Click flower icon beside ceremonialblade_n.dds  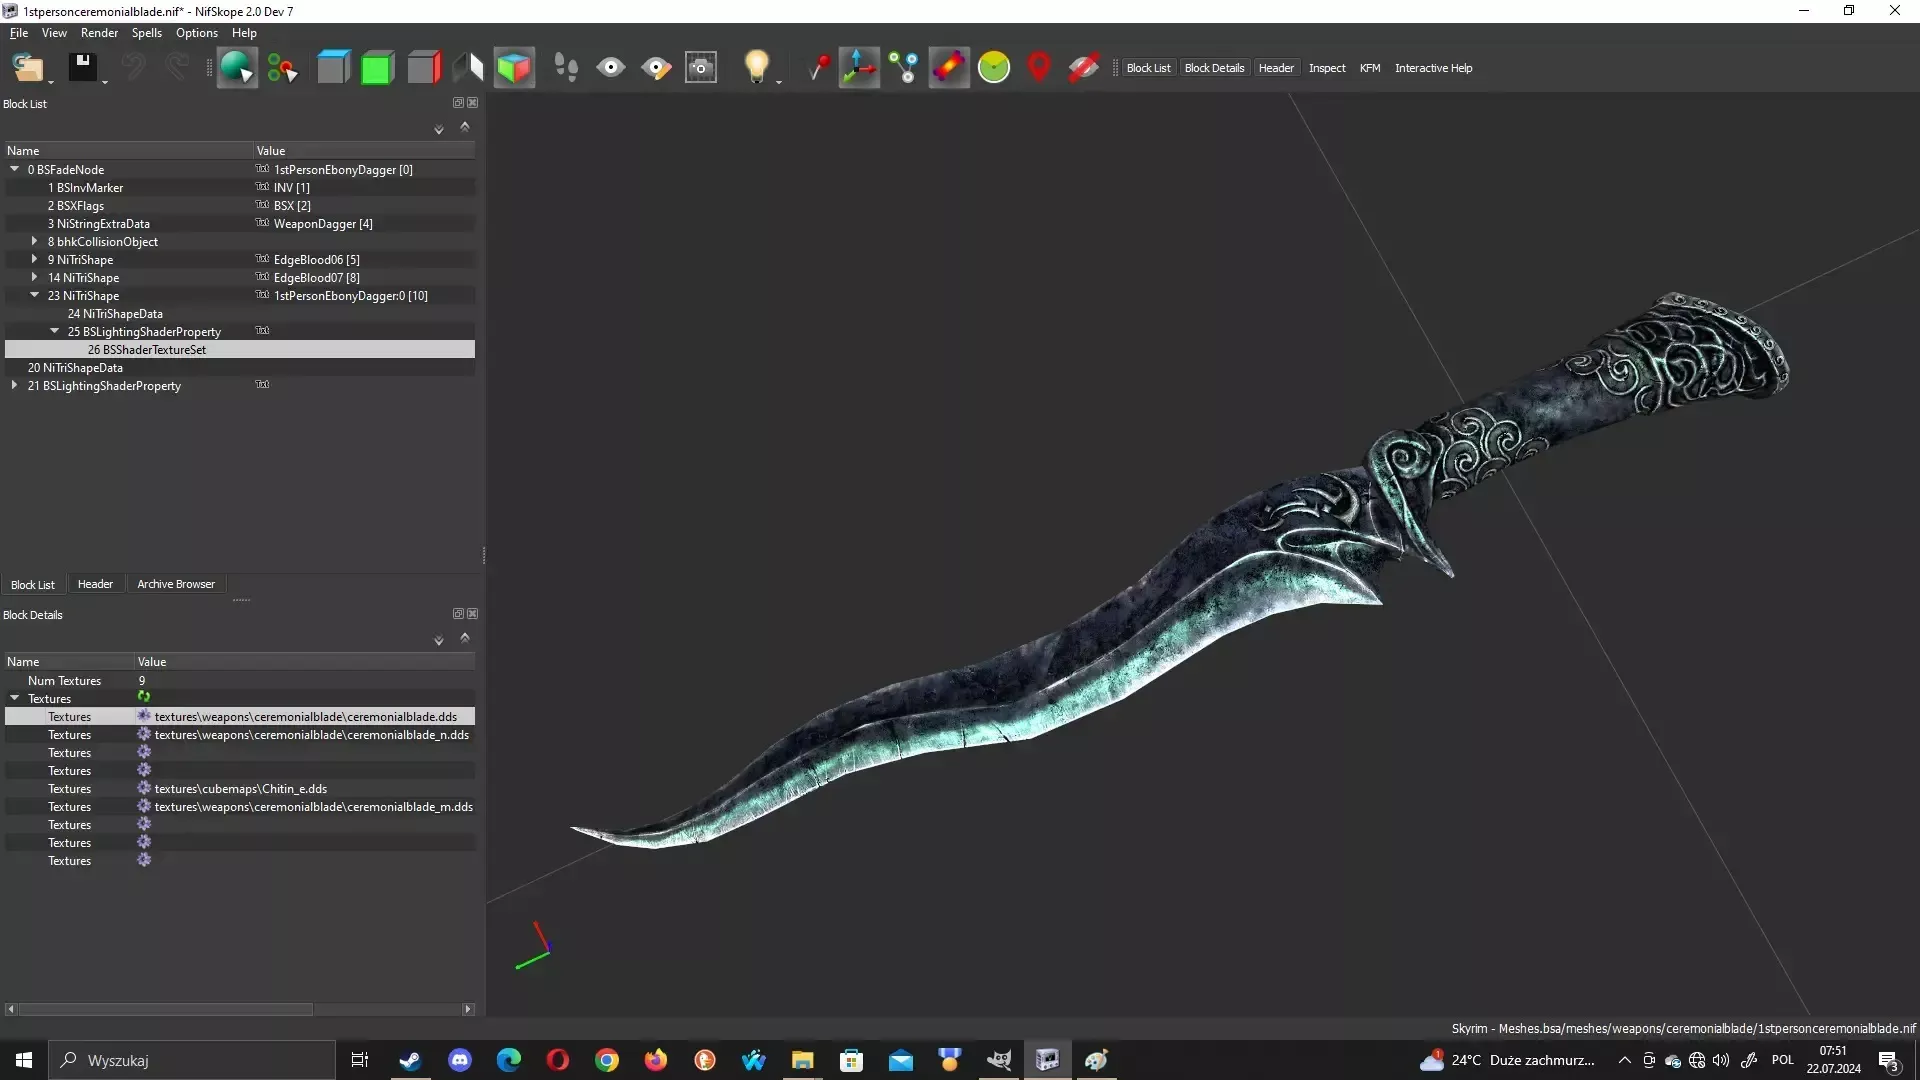pyautogui.click(x=144, y=734)
